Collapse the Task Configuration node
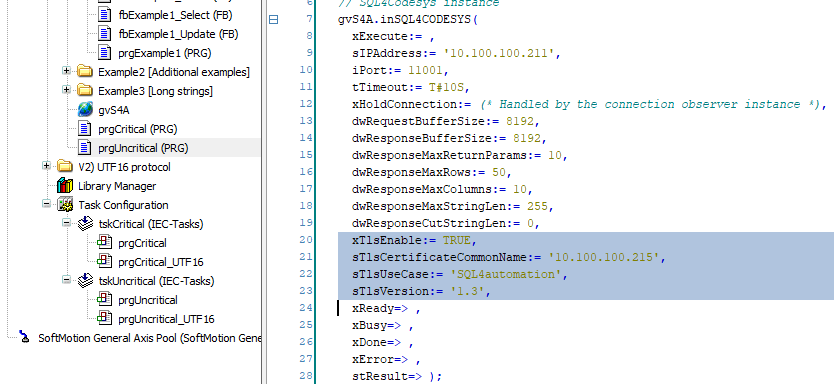Screen dimensions: 834x384 point(46,205)
